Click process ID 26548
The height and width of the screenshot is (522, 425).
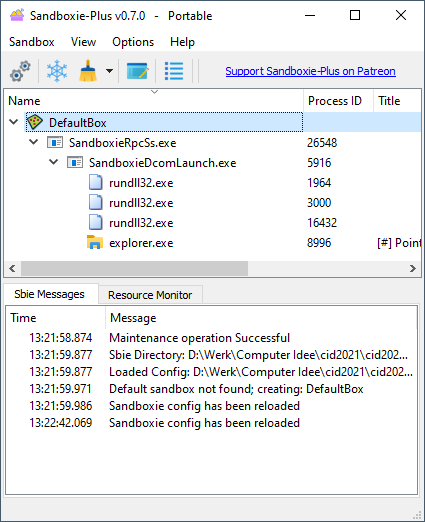[322, 143]
